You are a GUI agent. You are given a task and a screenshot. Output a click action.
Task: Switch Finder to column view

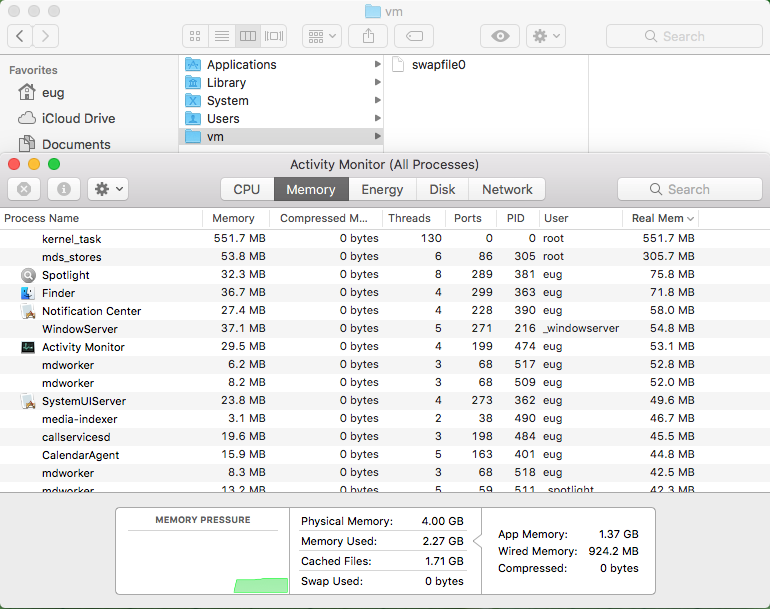248,36
